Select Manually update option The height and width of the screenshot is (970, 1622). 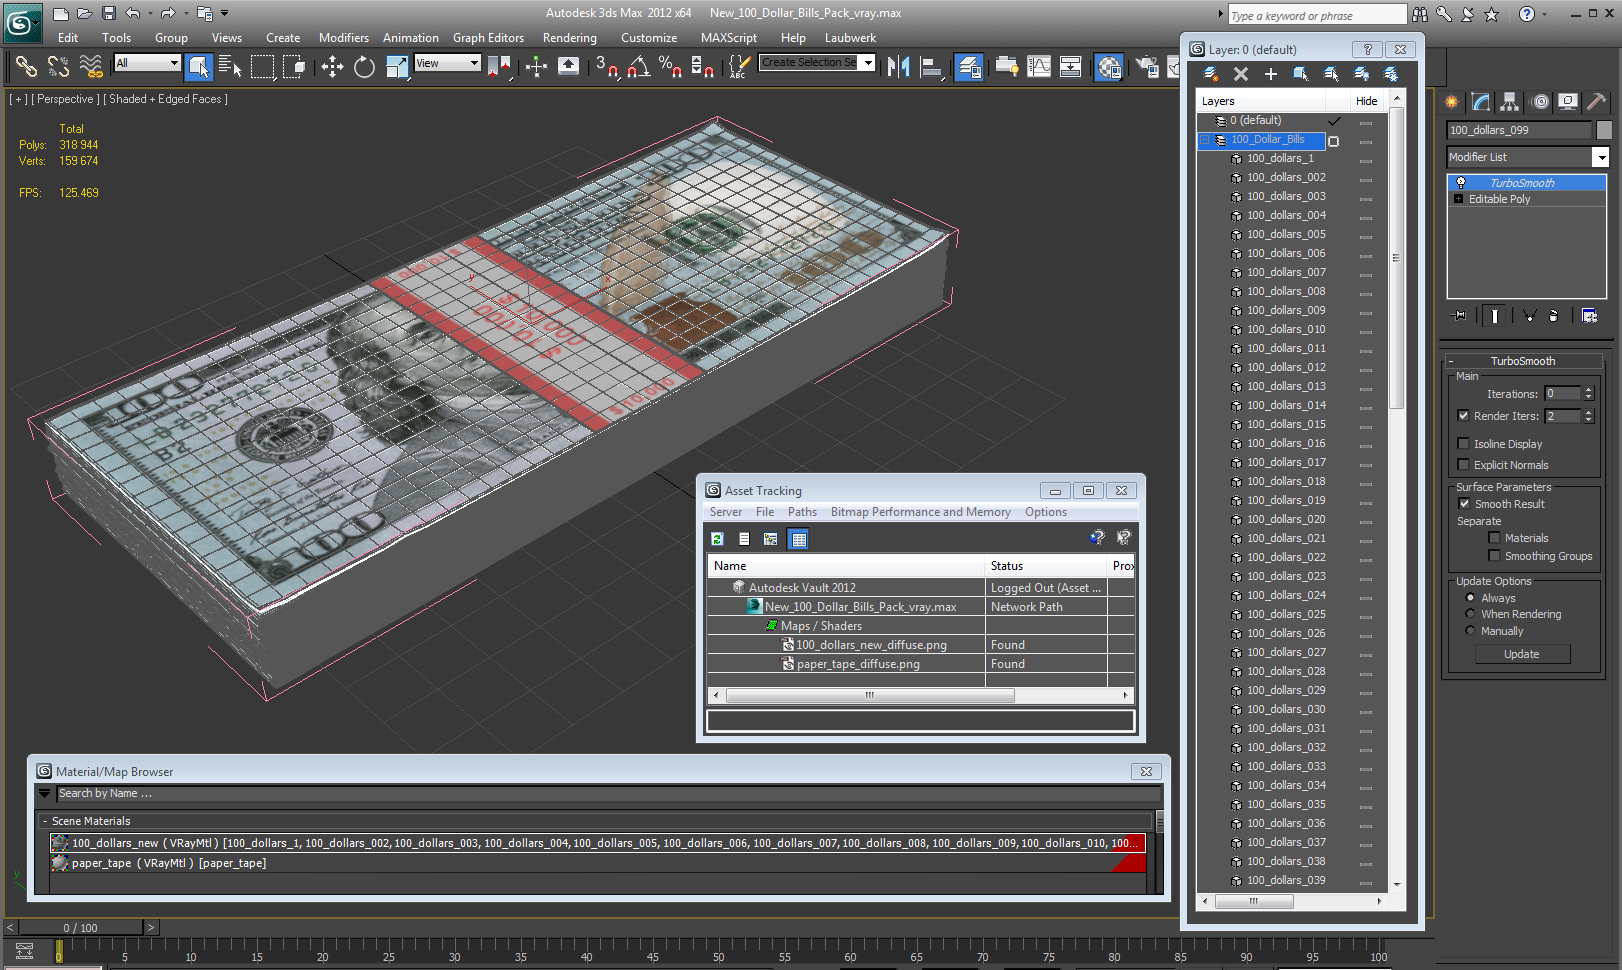tap(1470, 631)
